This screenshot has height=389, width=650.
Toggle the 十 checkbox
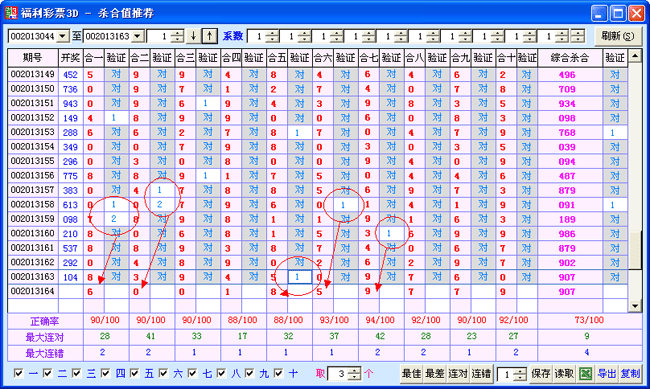278,373
